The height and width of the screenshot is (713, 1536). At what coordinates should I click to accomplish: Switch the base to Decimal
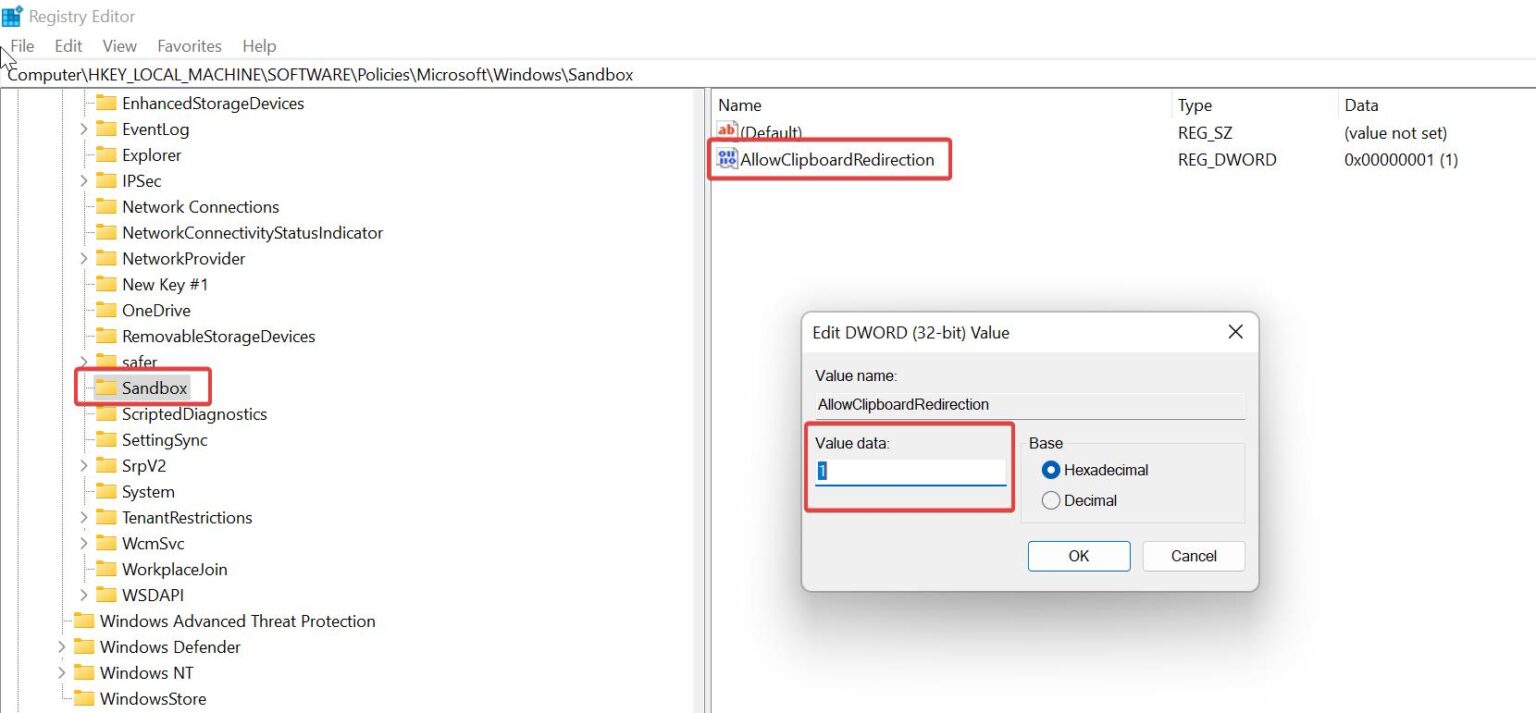tap(1050, 500)
